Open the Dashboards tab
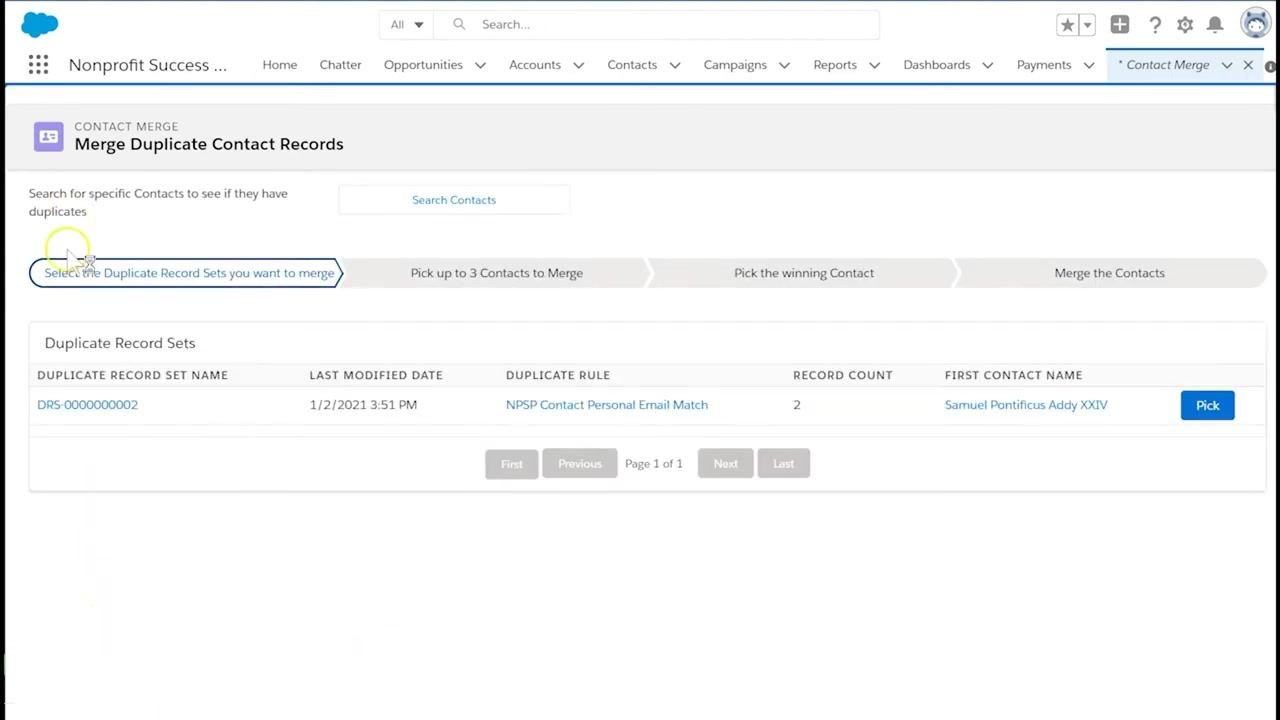Viewport: 1280px width, 720px height. coord(937,65)
